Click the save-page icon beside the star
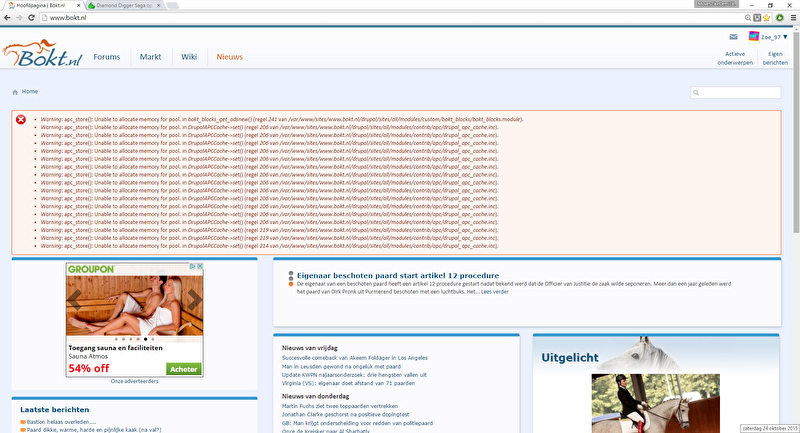 click(757, 17)
